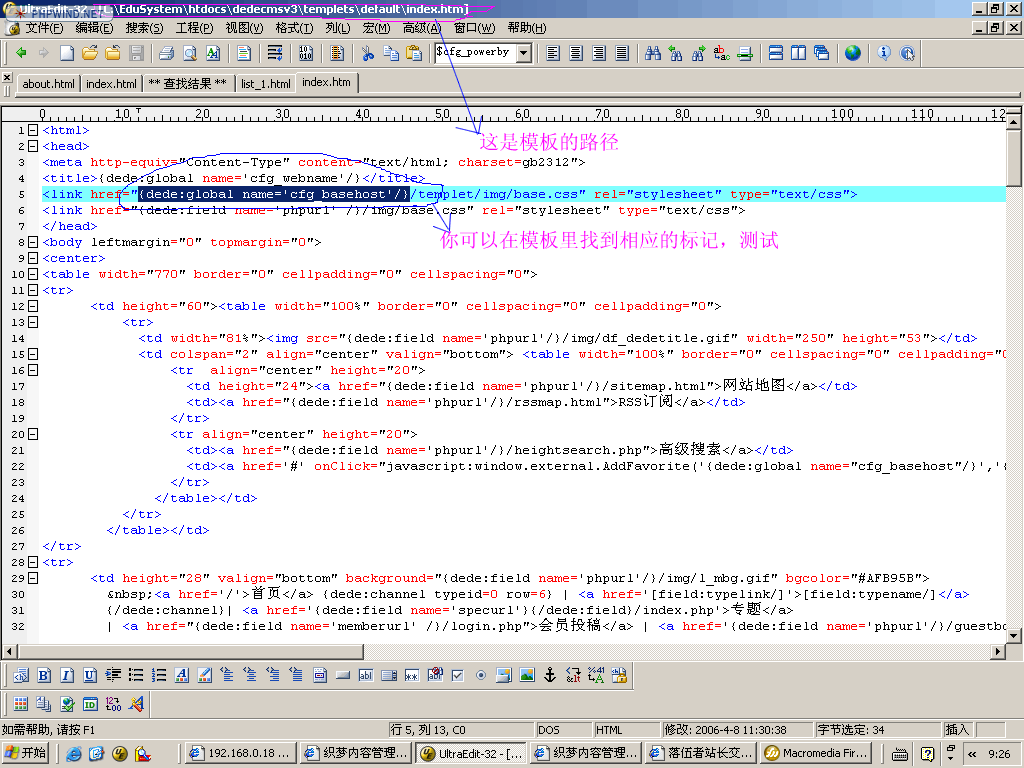Click the vertical scrollbar down arrow
This screenshot has height=768, width=1024.
tap(1013, 635)
